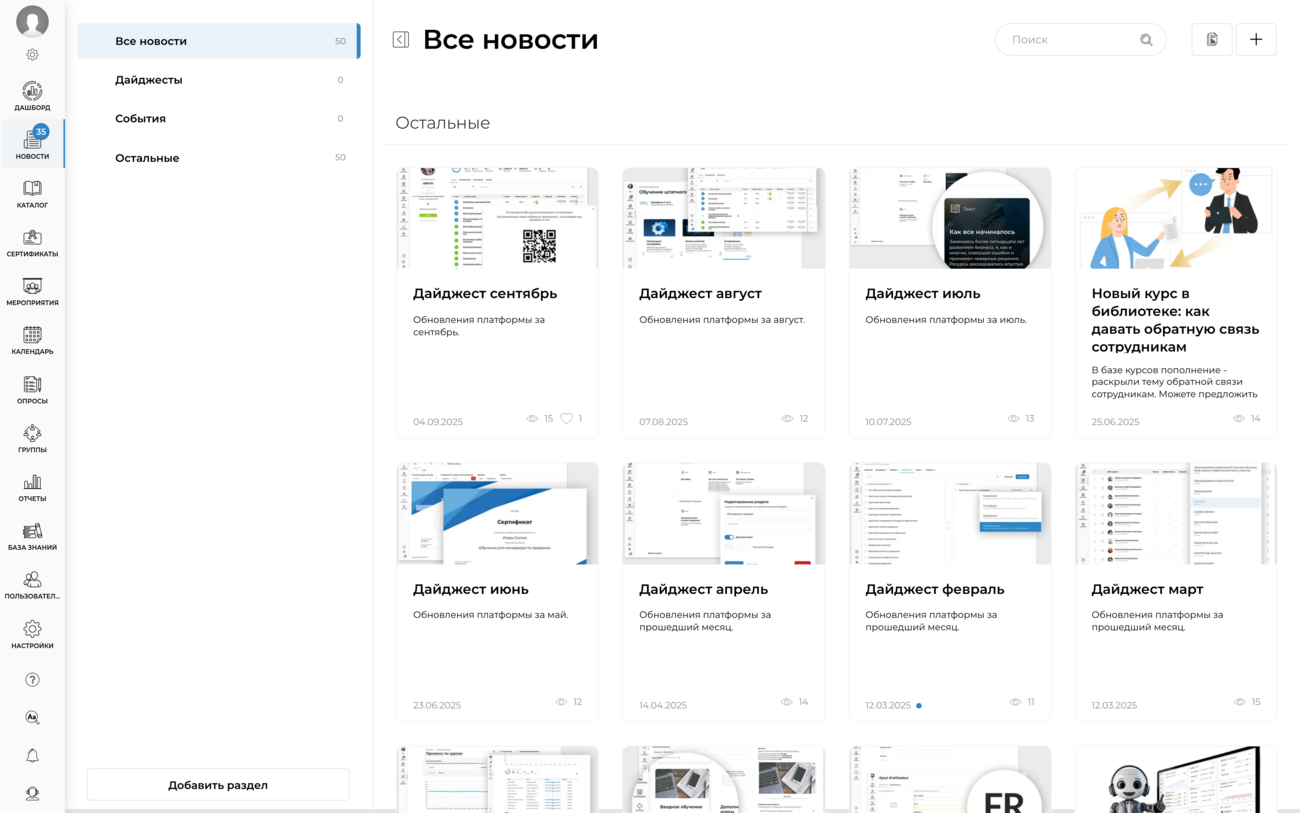
Task: Click the Остальные heading above news cards
Action: (442, 123)
